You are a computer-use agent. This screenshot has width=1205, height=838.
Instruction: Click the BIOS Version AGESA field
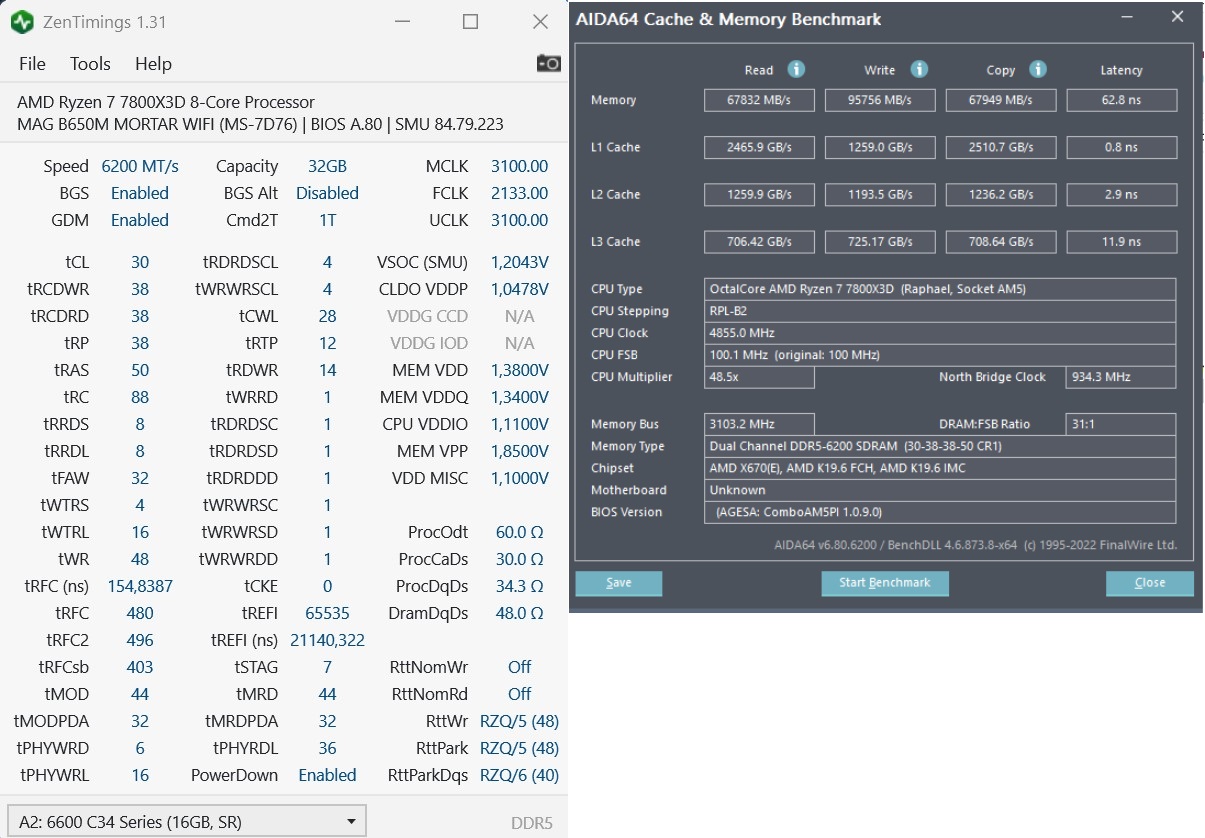[940, 512]
